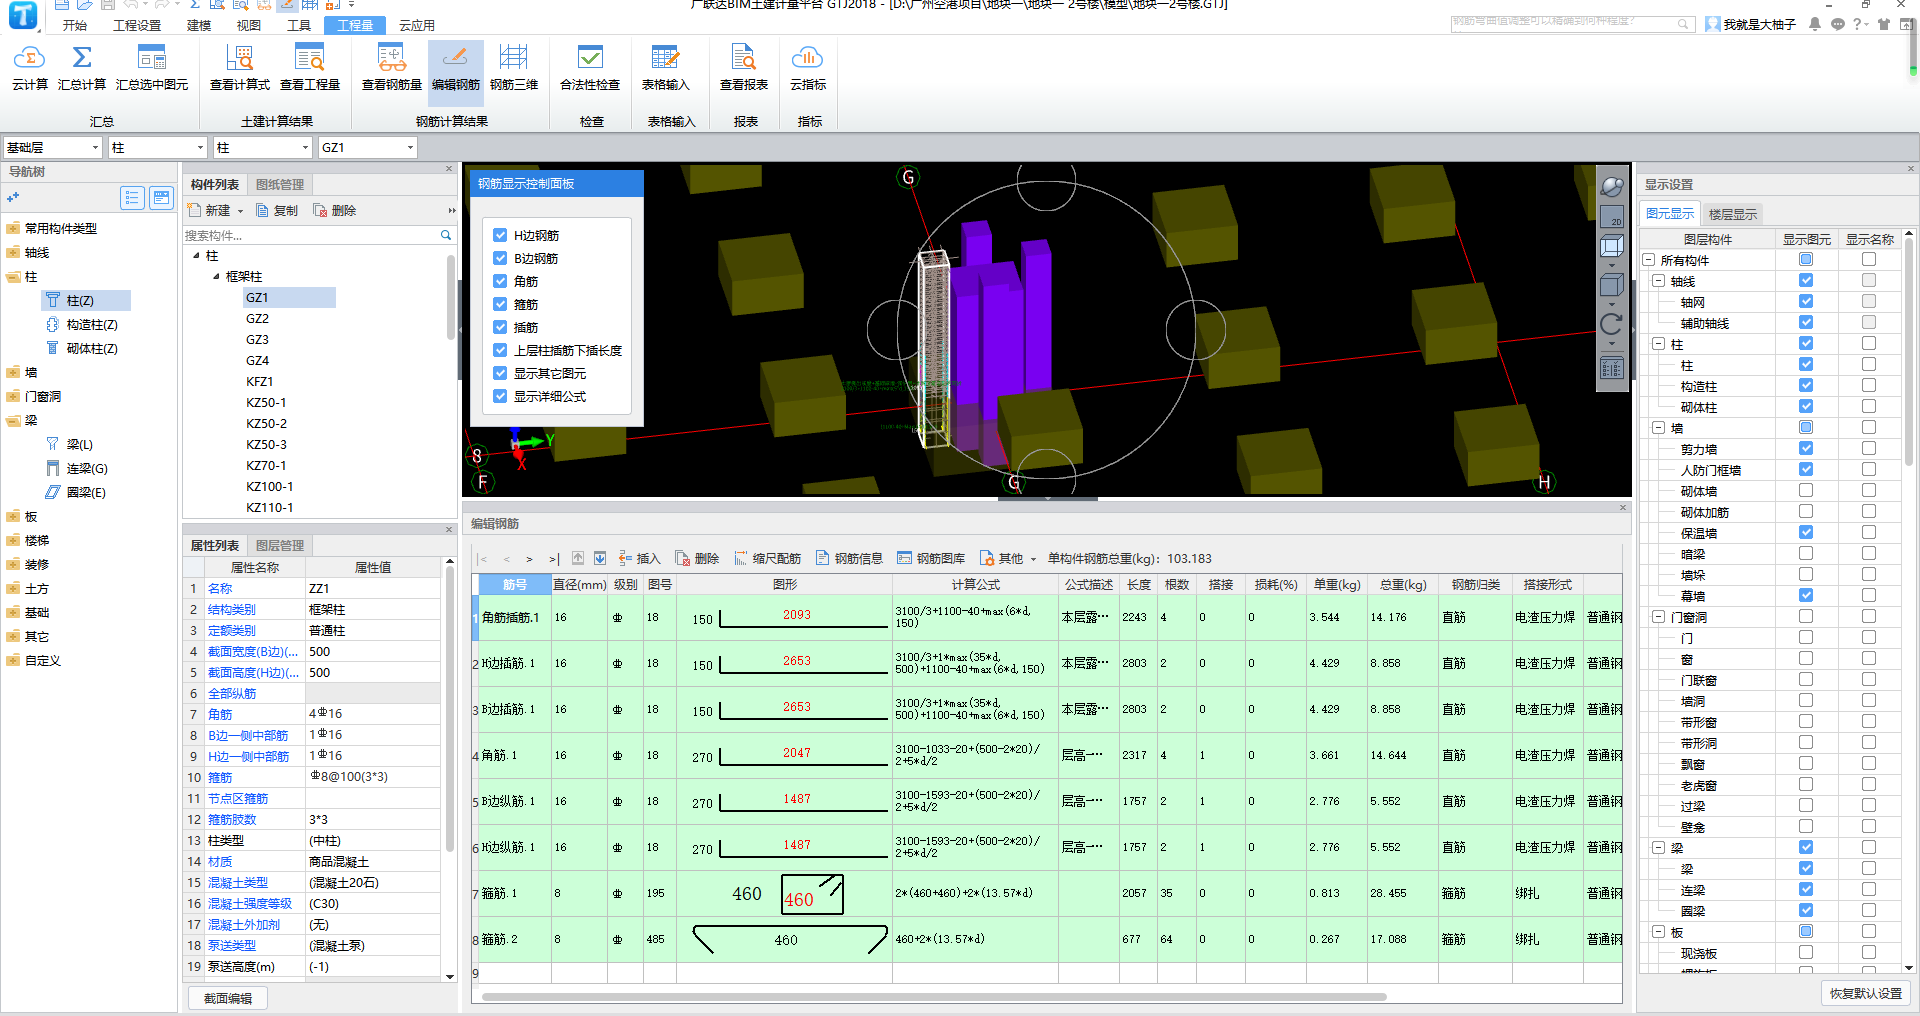The image size is (1920, 1016).
Task: Collapse the 框架柱 tree node
Action: point(216,276)
